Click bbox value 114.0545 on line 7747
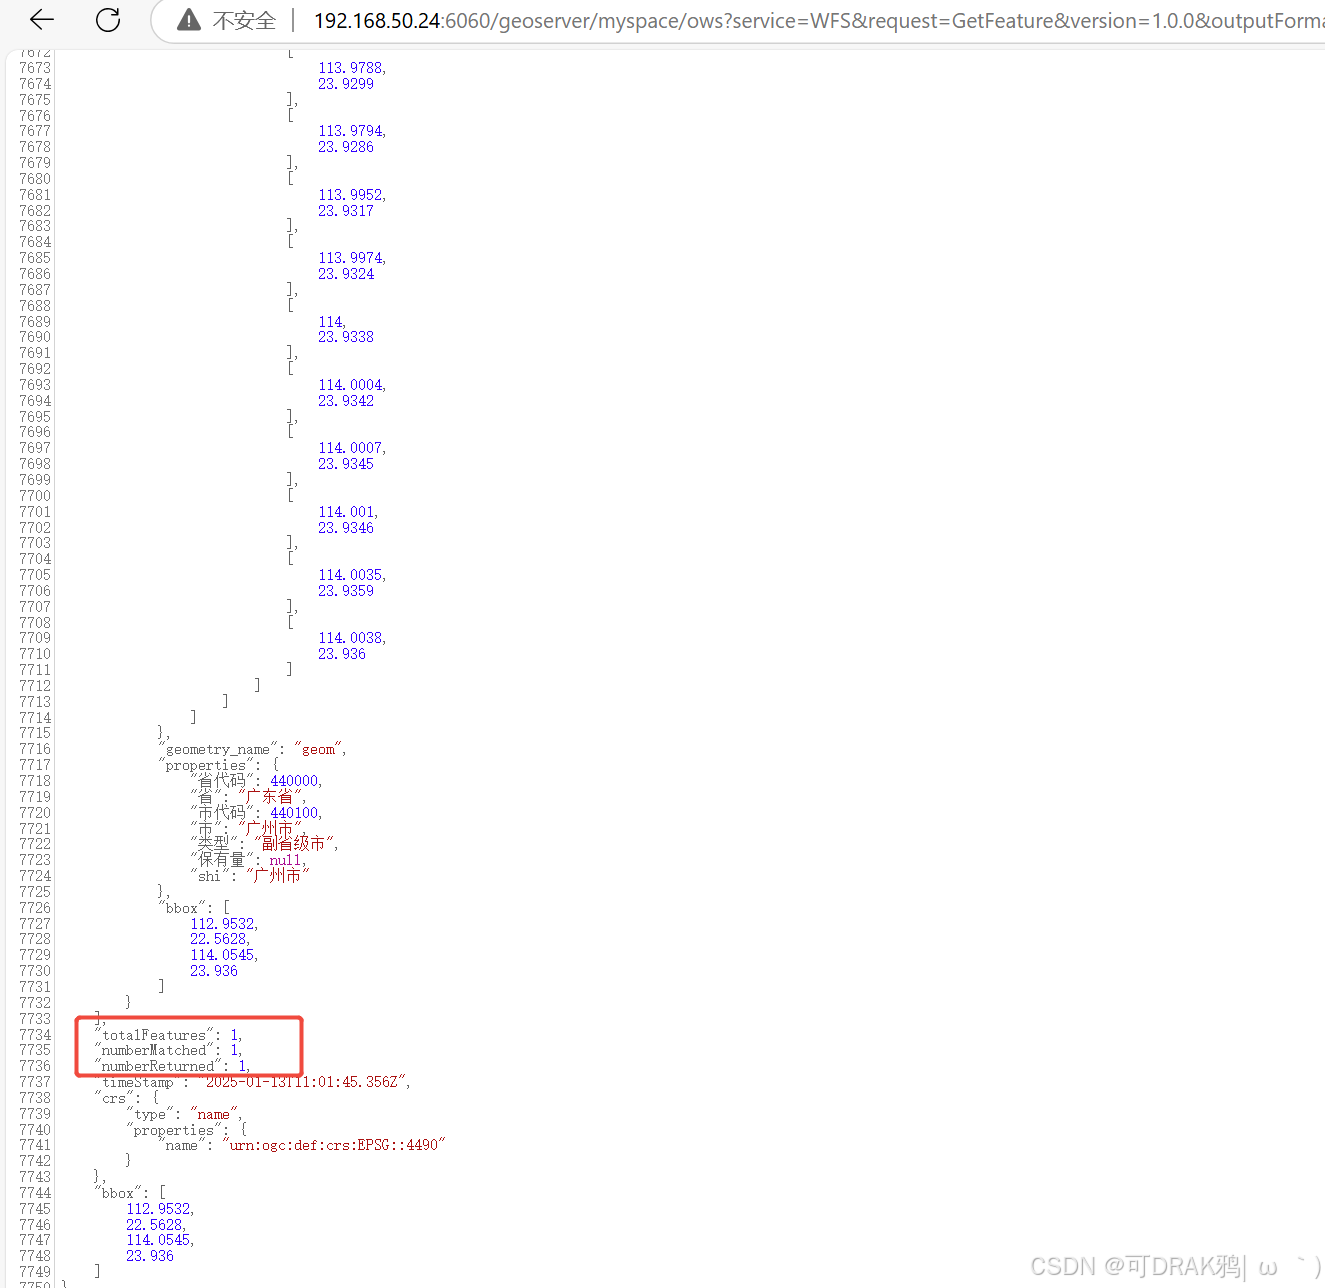 click(158, 1240)
